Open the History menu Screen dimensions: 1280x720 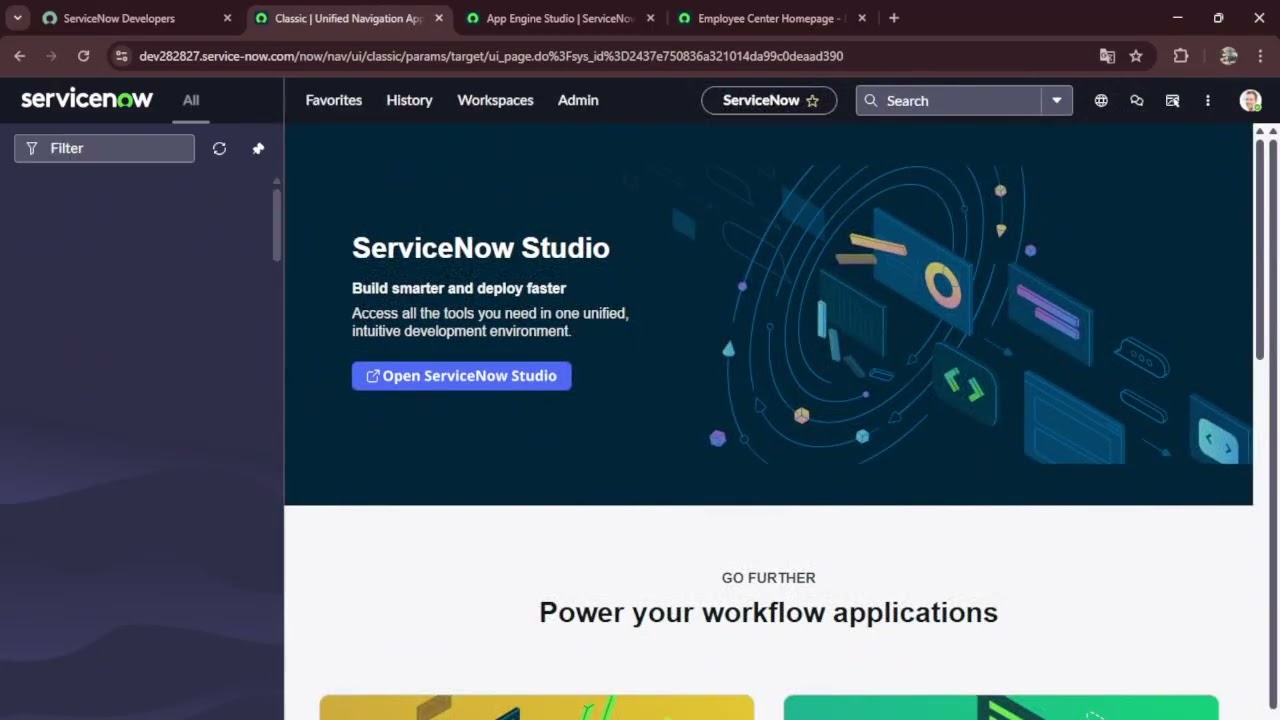point(410,100)
